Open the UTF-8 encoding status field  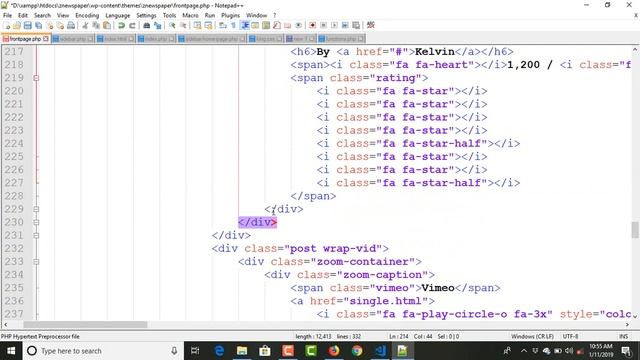[x=570, y=336]
